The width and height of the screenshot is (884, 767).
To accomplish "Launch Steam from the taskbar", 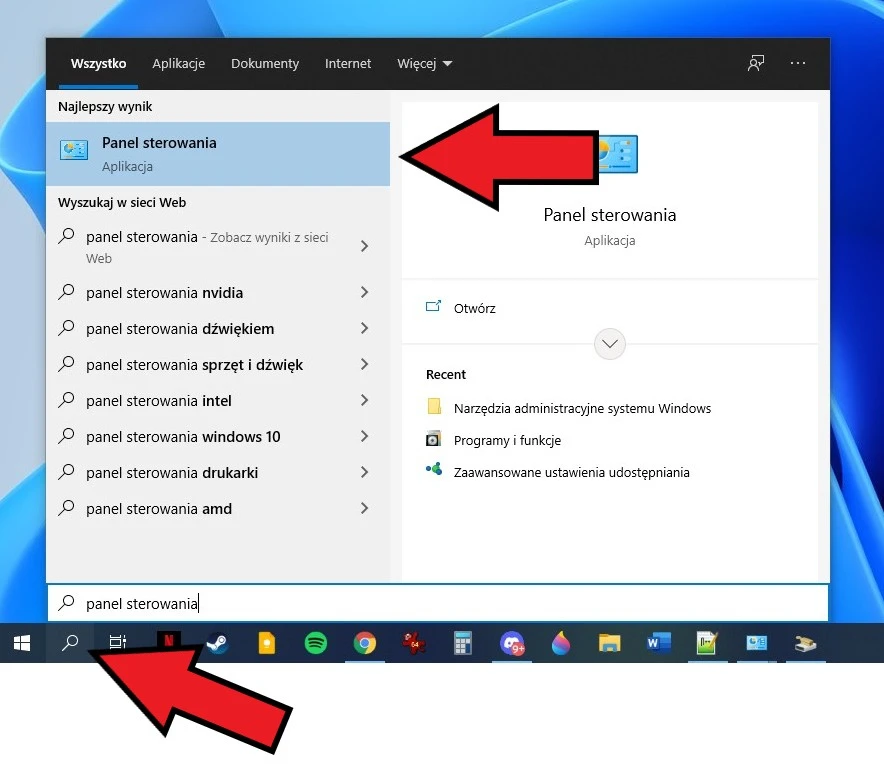I will [x=217, y=643].
